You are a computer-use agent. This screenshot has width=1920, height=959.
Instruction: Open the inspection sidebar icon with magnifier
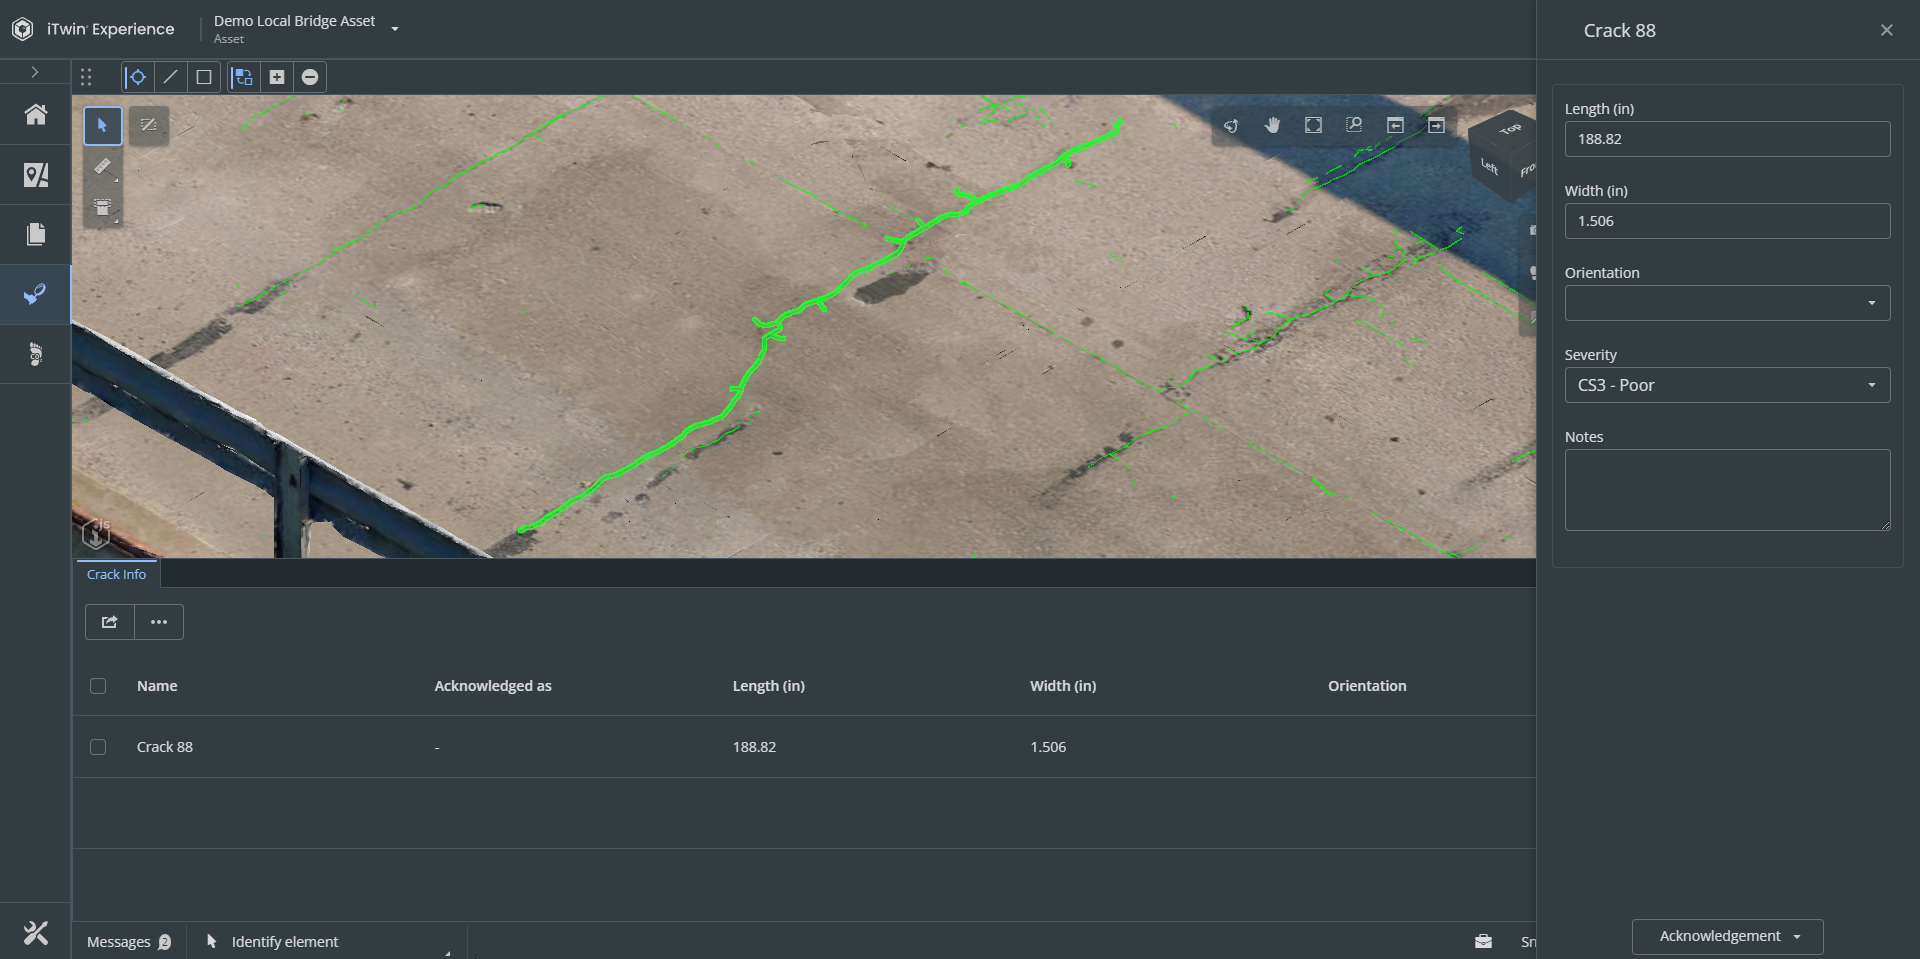click(36, 294)
